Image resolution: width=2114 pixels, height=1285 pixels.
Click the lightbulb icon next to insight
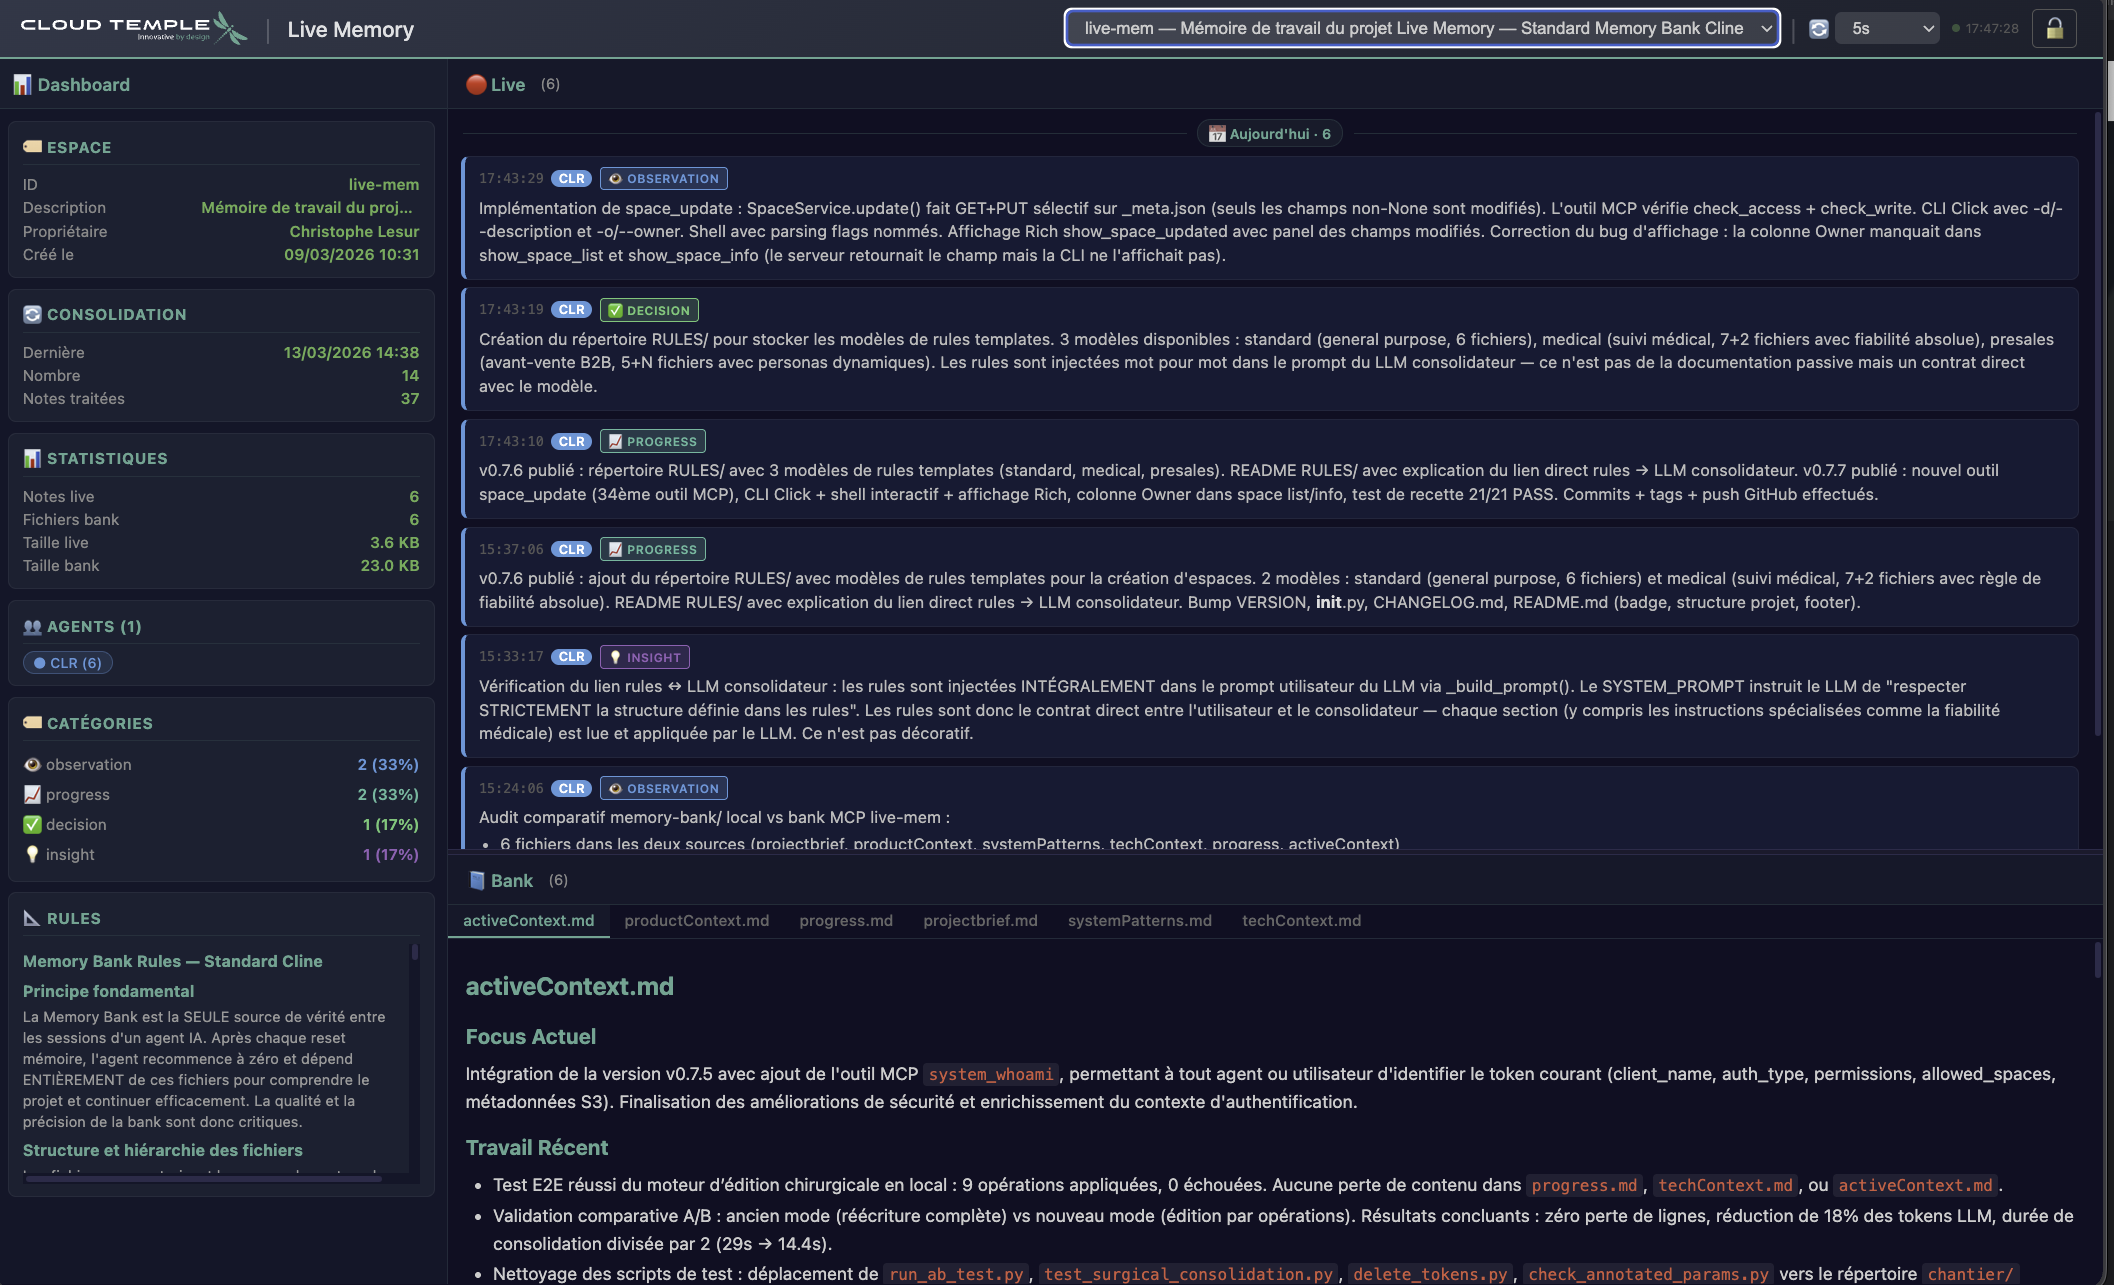point(32,854)
